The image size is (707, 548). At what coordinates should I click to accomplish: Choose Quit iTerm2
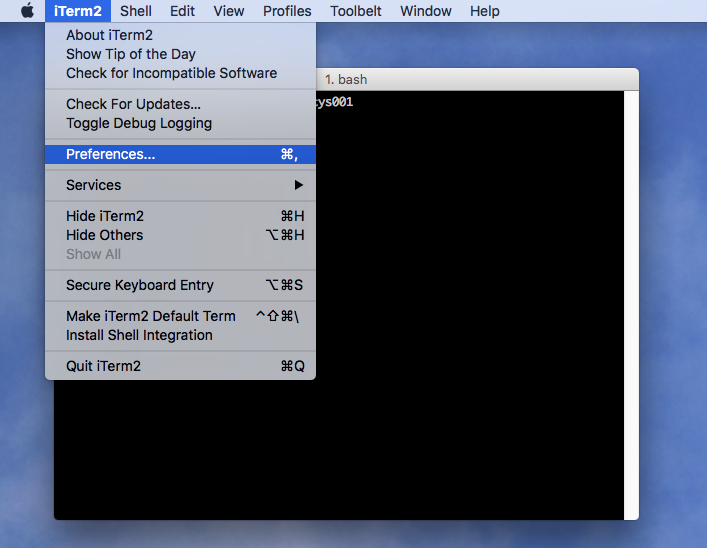180,366
